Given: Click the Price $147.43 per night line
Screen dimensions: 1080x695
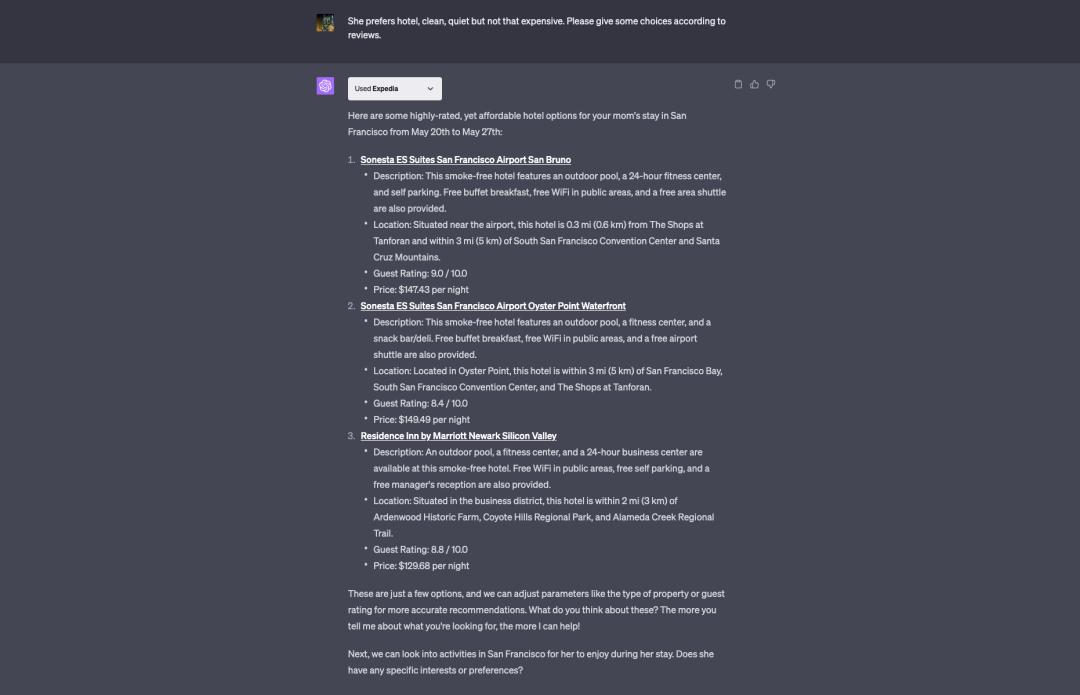Looking at the screenshot, I should [421, 289].
